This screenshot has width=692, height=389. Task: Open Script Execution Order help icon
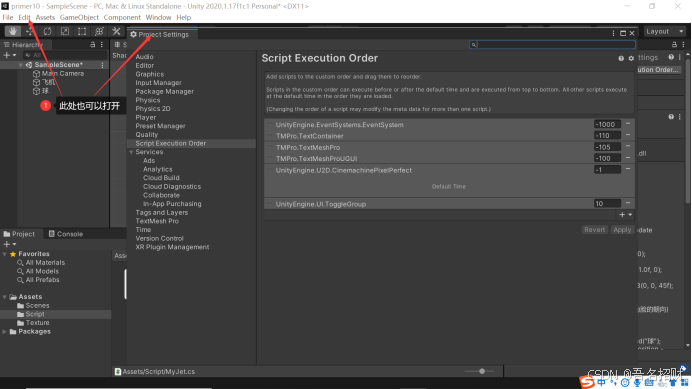coord(621,58)
